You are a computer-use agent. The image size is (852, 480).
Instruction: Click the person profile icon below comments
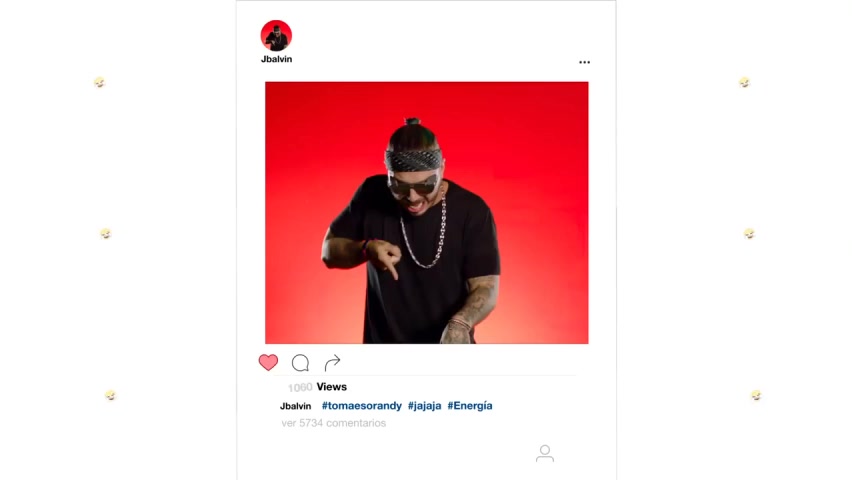point(544,453)
